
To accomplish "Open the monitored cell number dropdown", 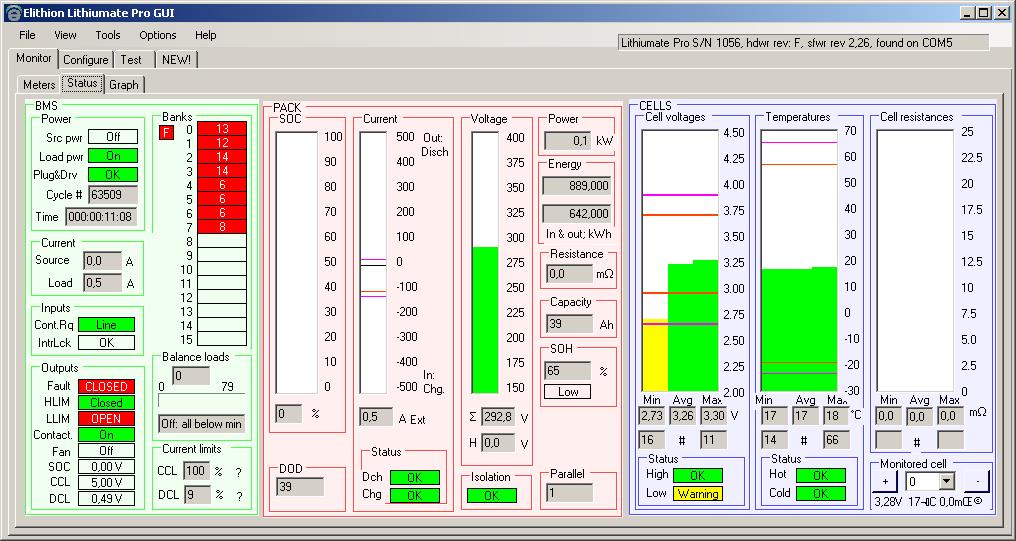I will click(947, 481).
